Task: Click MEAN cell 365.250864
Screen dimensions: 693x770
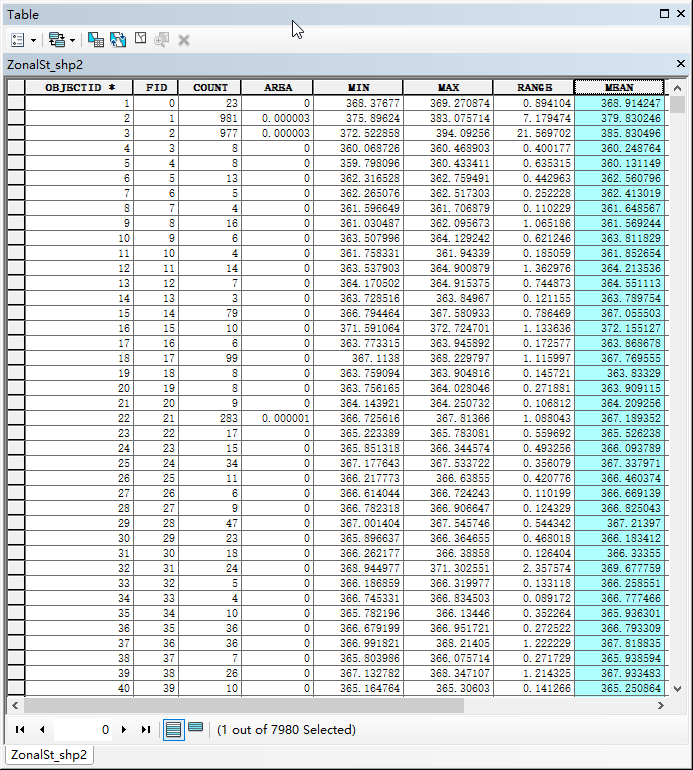Action: click(x=619, y=688)
